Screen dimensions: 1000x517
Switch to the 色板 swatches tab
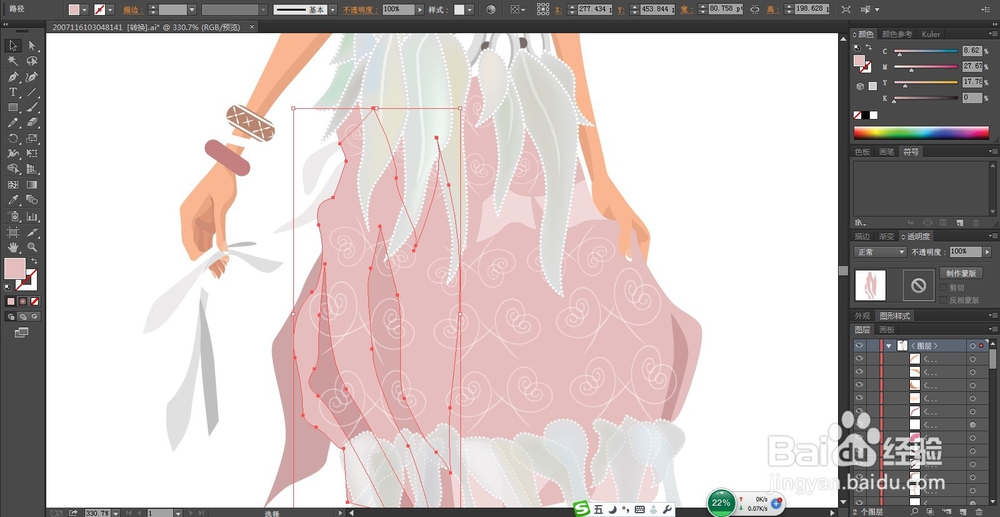862,152
